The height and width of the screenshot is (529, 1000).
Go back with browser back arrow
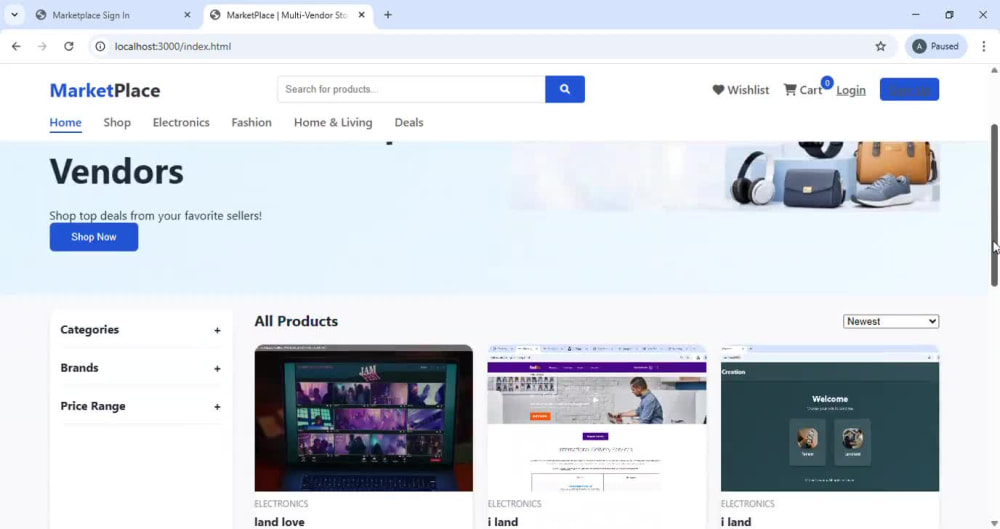(x=16, y=46)
